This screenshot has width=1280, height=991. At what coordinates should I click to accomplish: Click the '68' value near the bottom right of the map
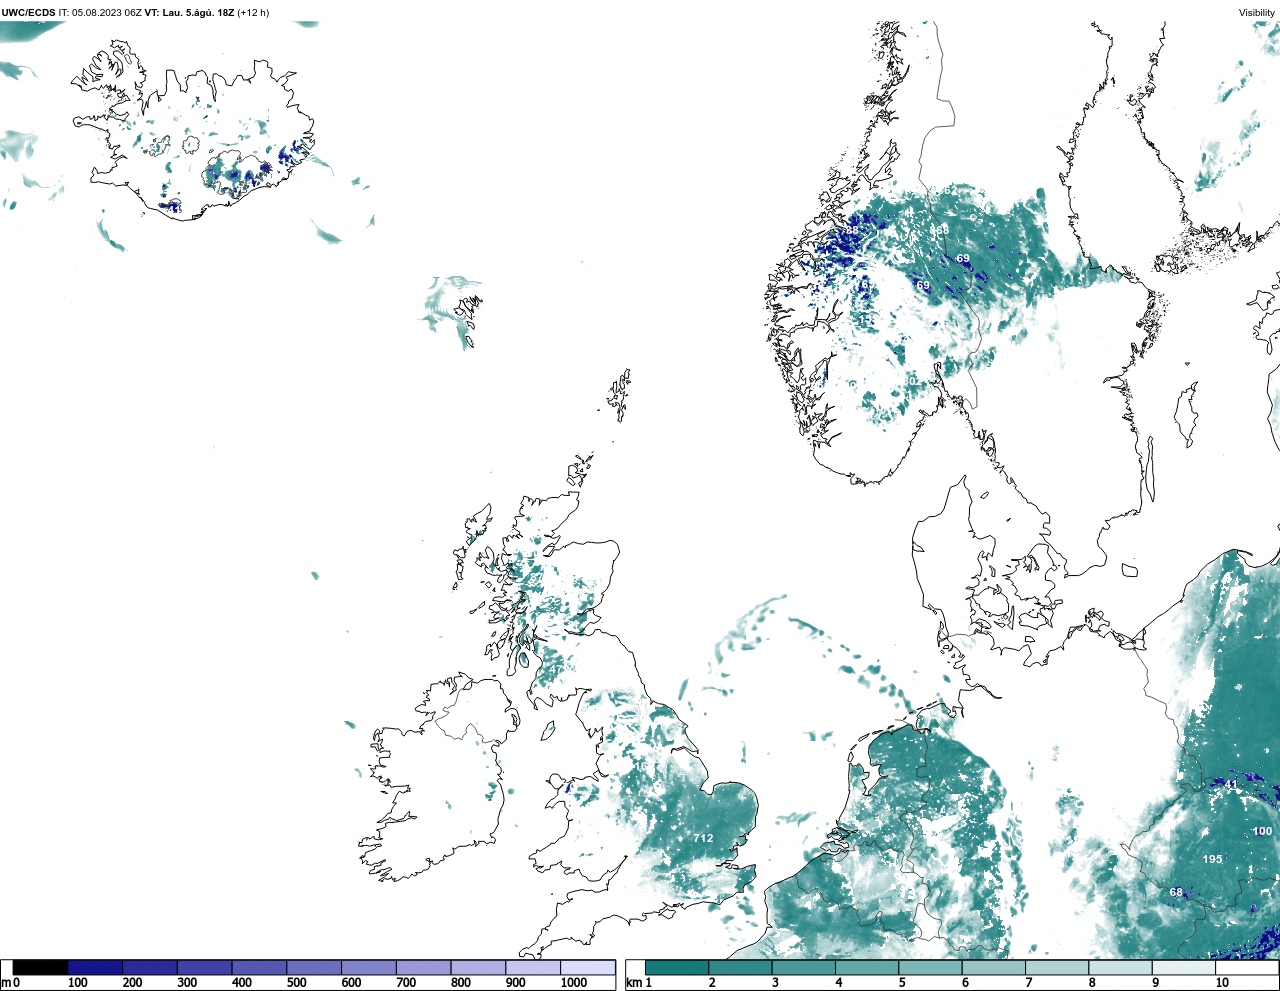(x=1176, y=892)
